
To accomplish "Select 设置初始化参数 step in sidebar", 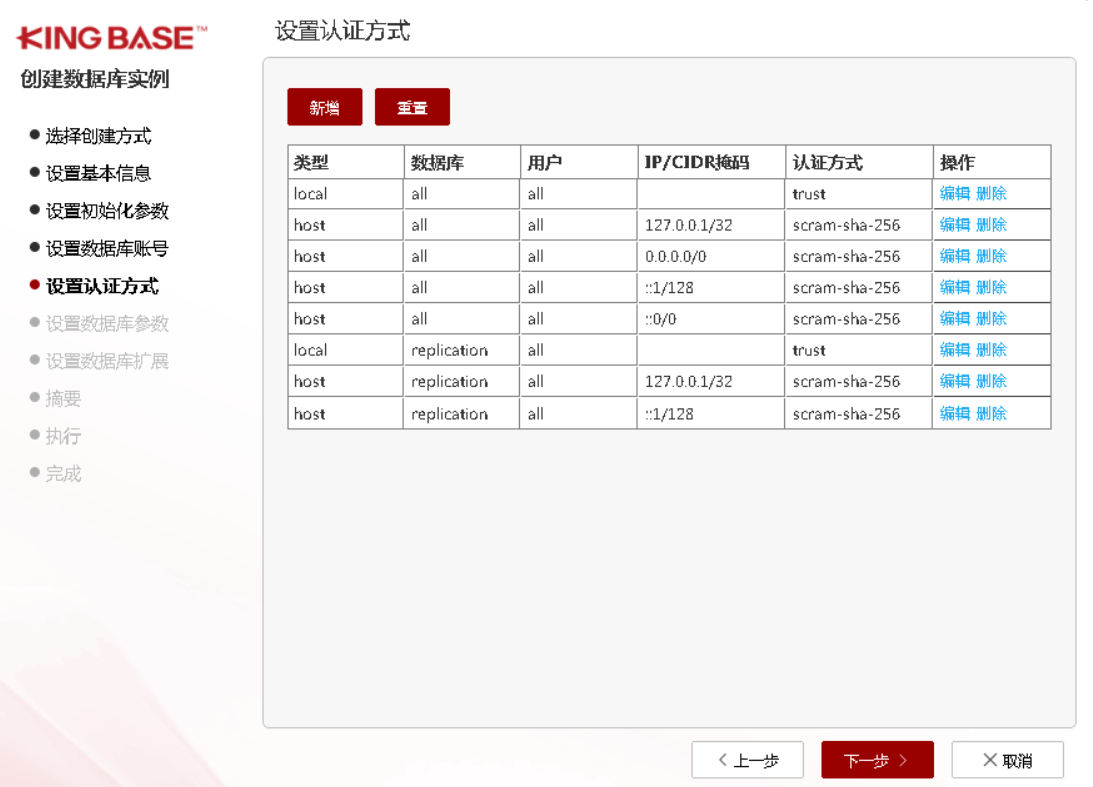I will pos(107,211).
